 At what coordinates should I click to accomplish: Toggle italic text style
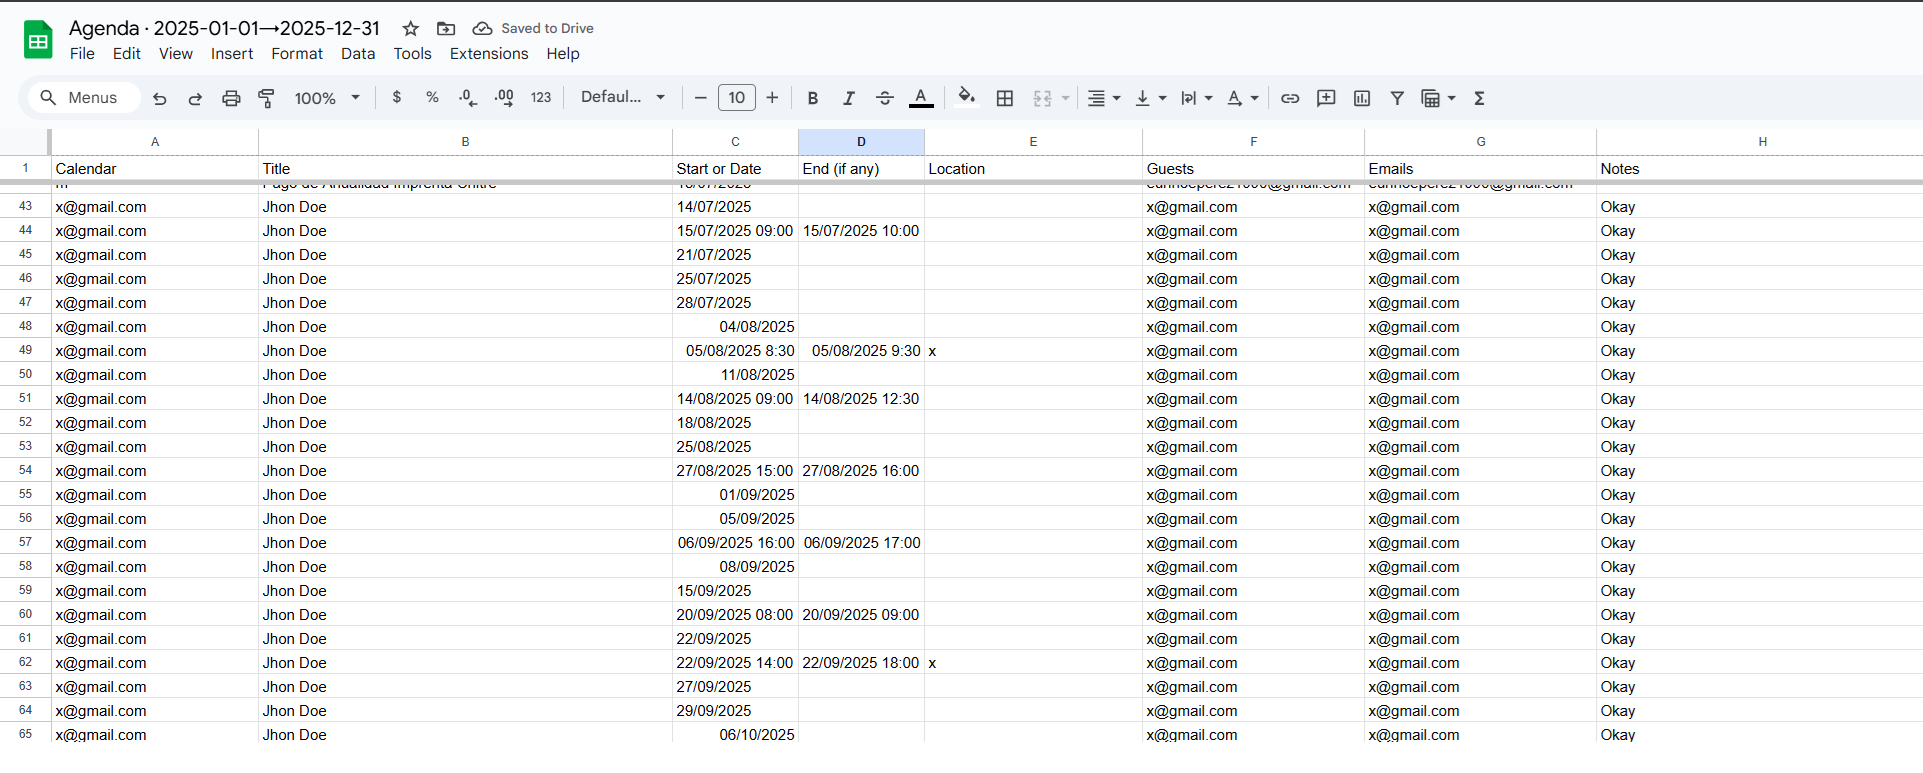(849, 98)
